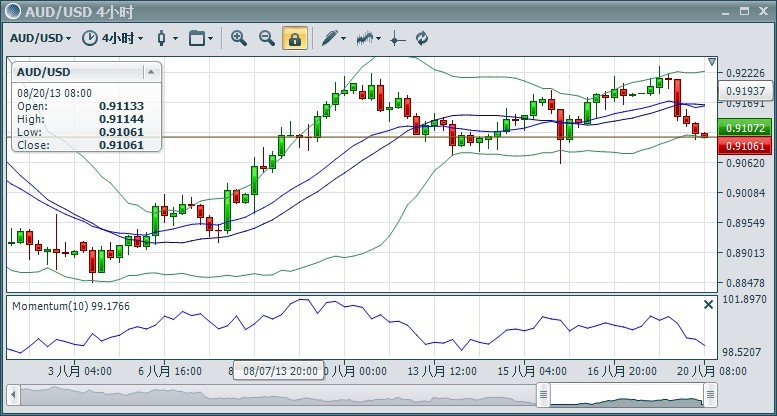This screenshot has height=416, width=777.
Task: Close the Momentum indicator pane
Action: [709, 304]
